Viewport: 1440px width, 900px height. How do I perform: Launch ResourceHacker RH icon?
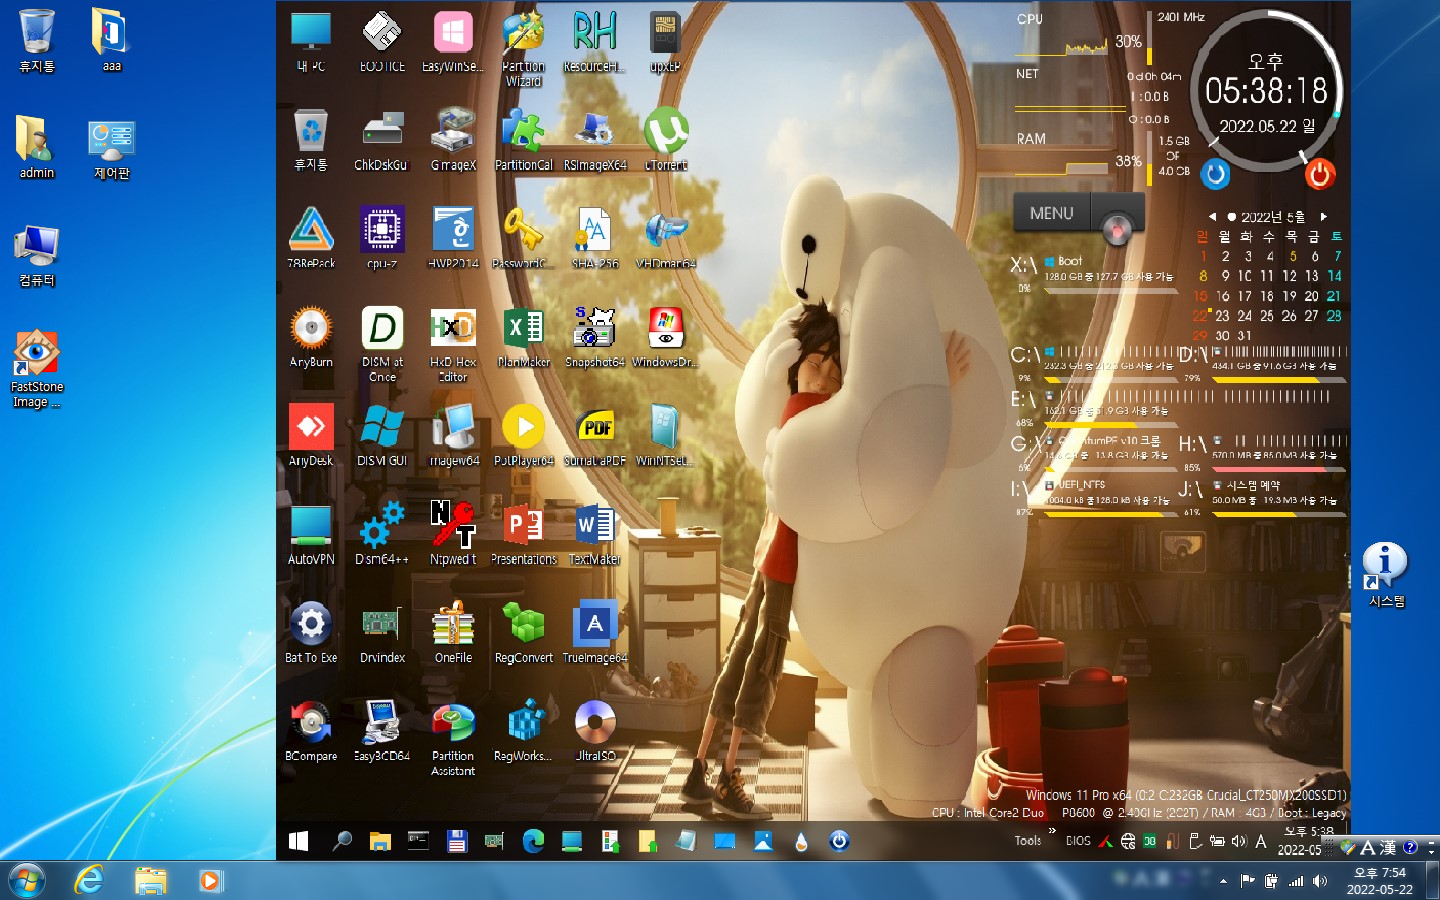coord(594,42)
